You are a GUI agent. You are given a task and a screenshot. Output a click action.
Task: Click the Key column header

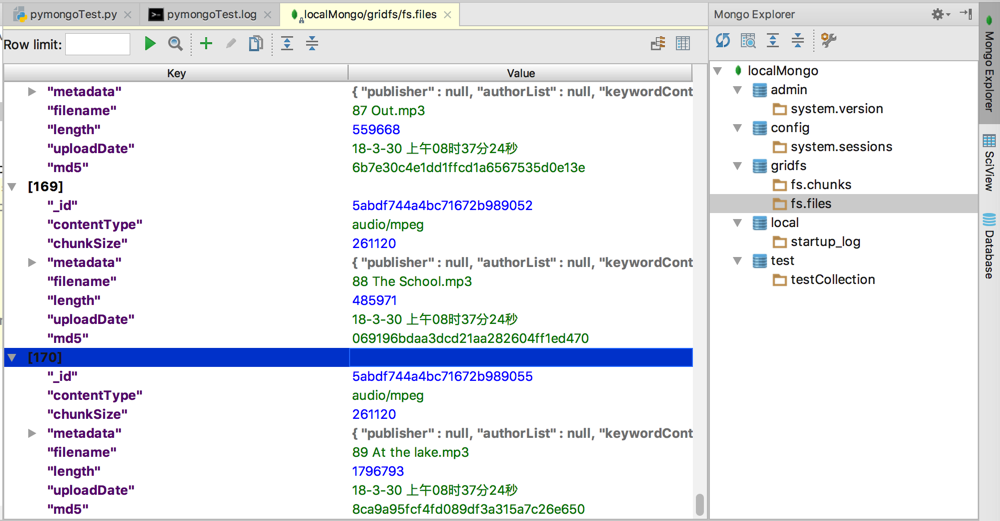tap(176, 73)
